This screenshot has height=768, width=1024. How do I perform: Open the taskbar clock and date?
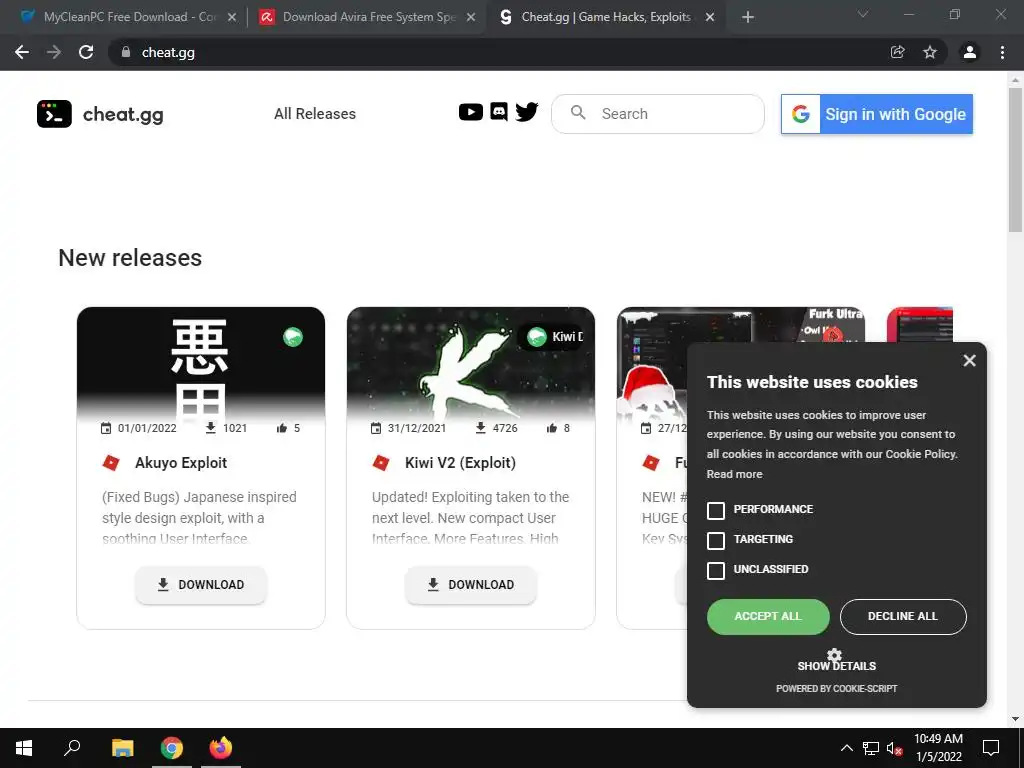938,748
